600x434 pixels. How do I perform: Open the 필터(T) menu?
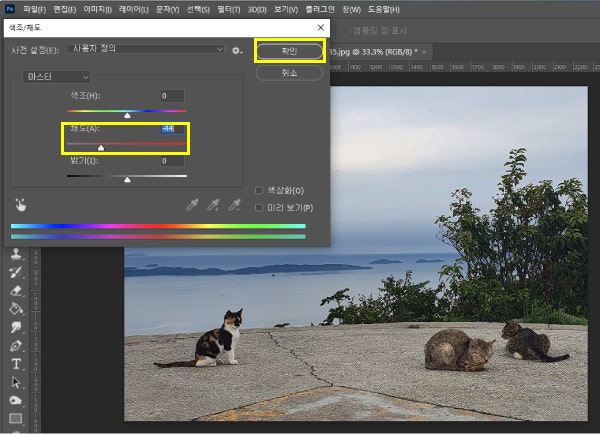point(228,9)
